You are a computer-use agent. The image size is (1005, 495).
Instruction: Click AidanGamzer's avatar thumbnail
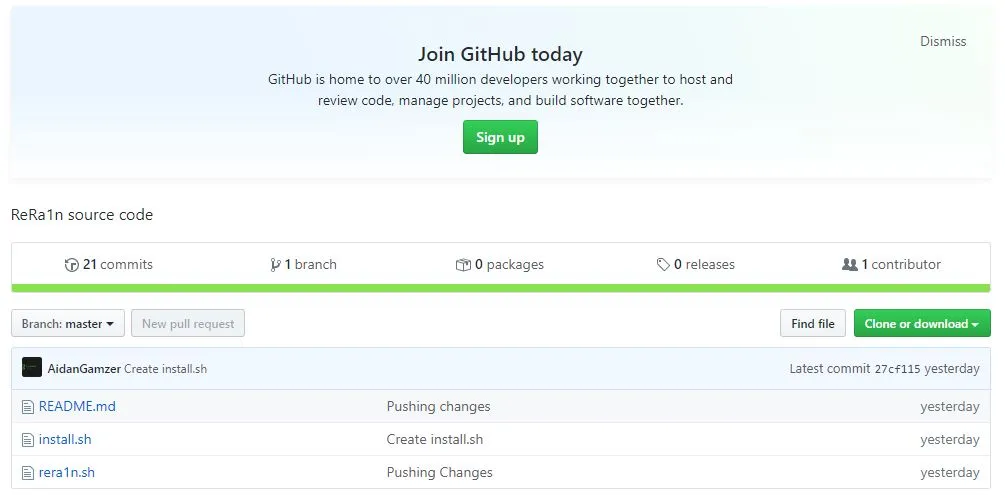(32, 368)
